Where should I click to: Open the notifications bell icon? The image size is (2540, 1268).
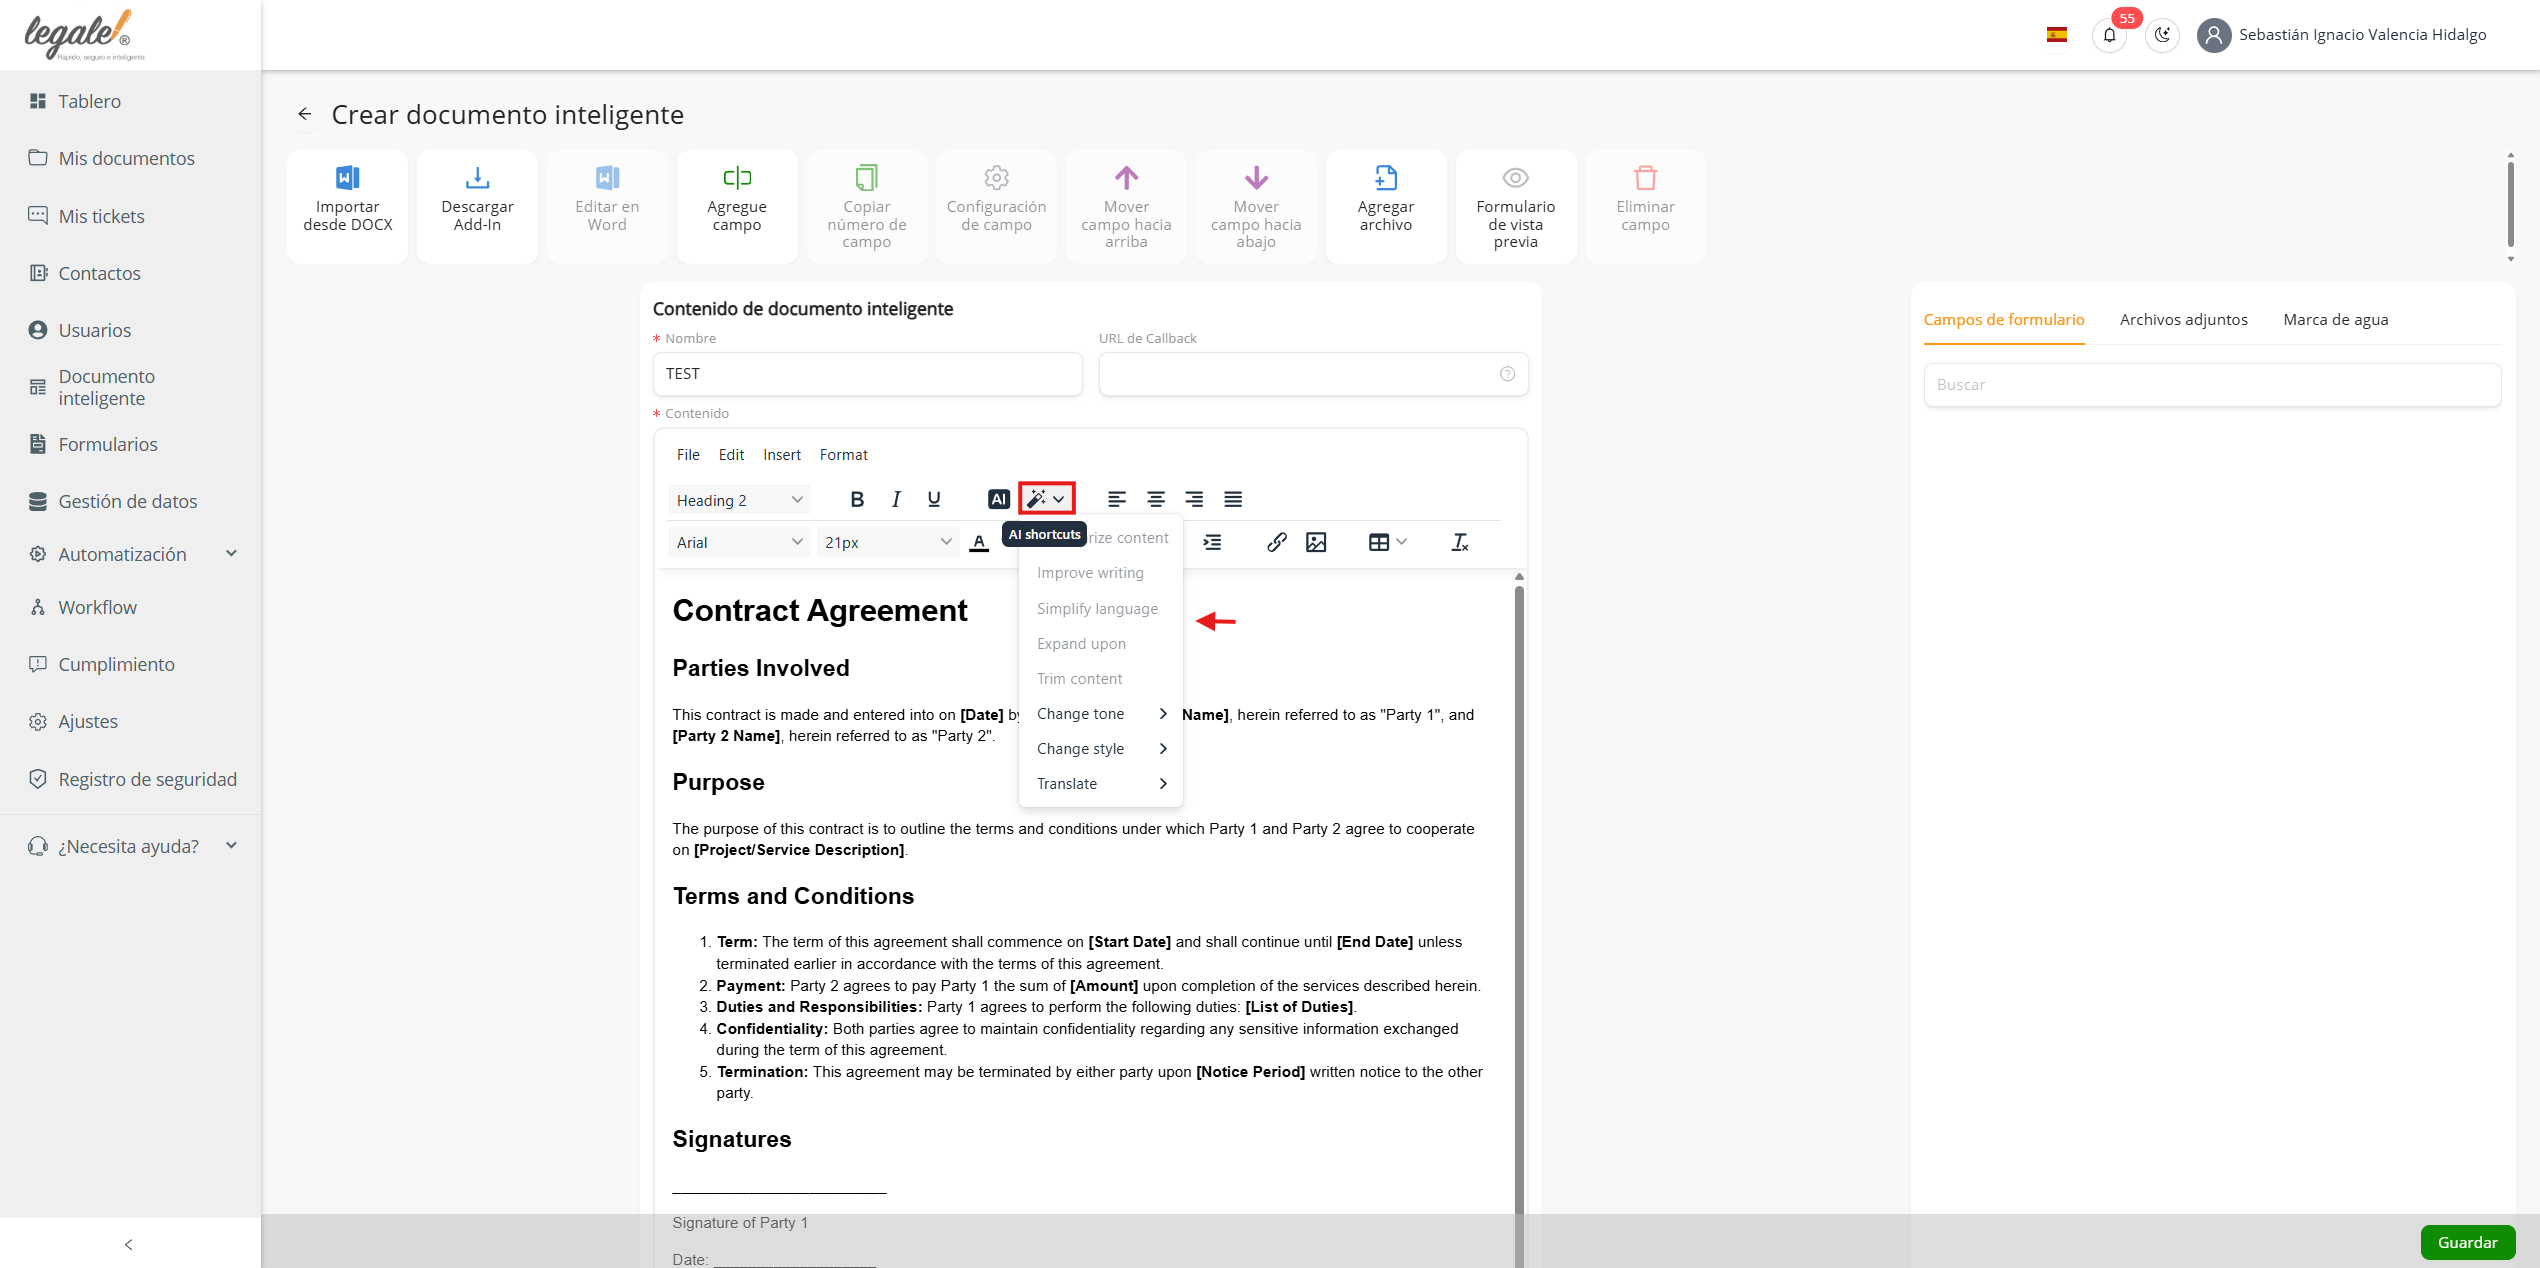tap(2109, 35)
